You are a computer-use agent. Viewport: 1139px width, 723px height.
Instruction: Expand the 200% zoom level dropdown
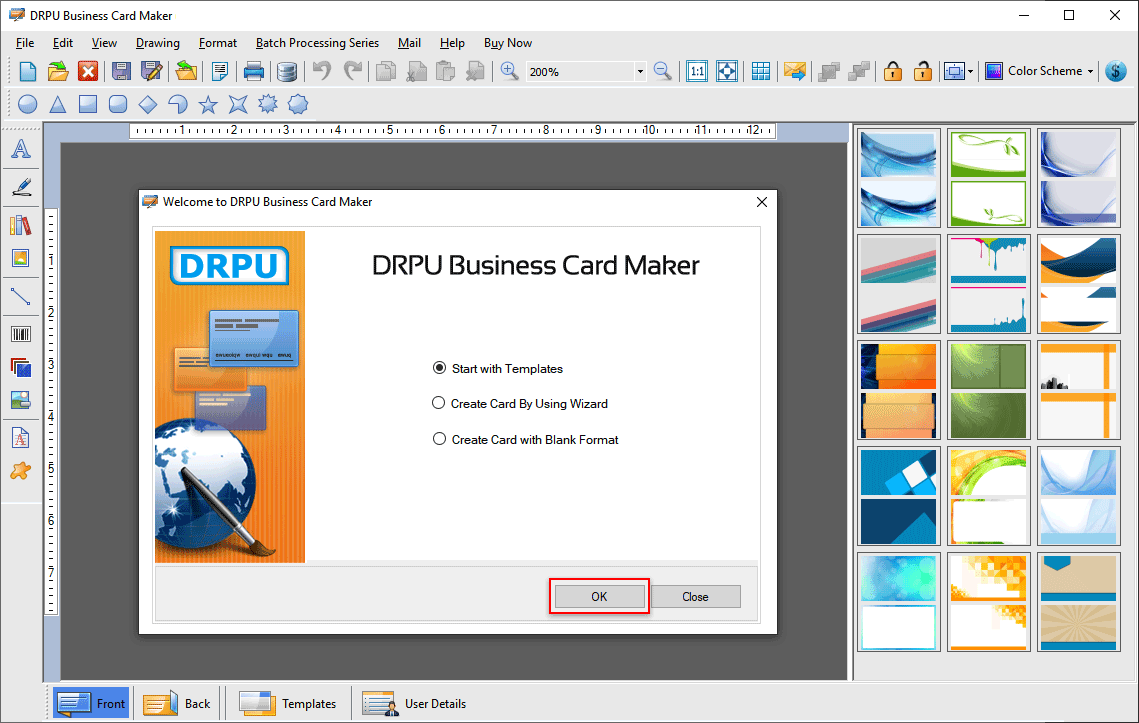[640, 71]
